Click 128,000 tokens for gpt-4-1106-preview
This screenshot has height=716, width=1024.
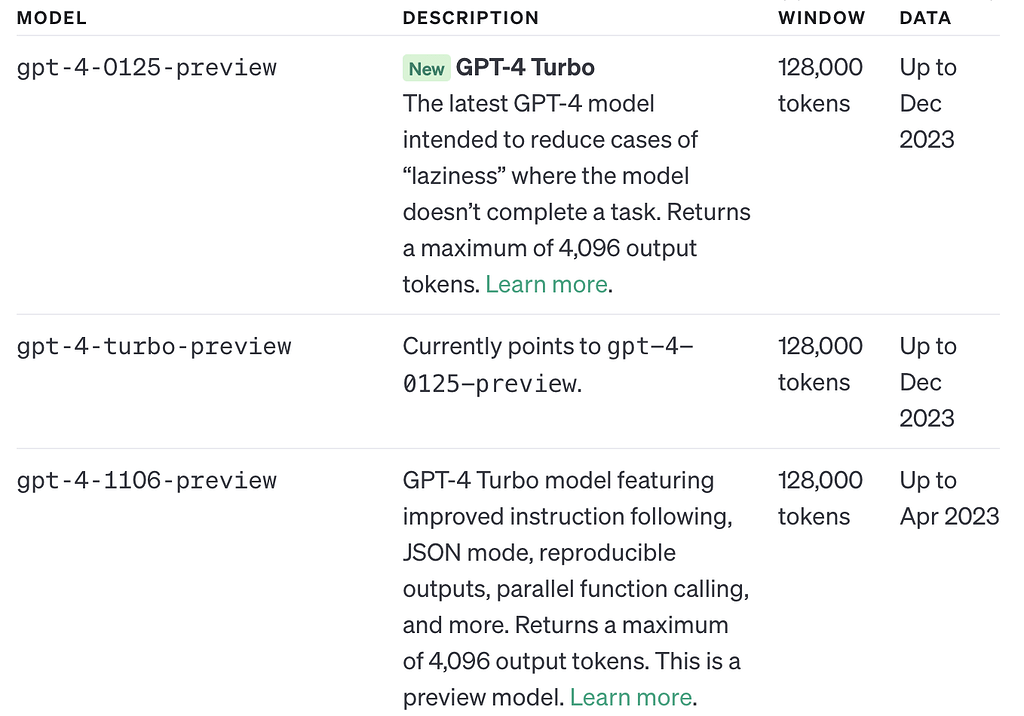point(820,498)
